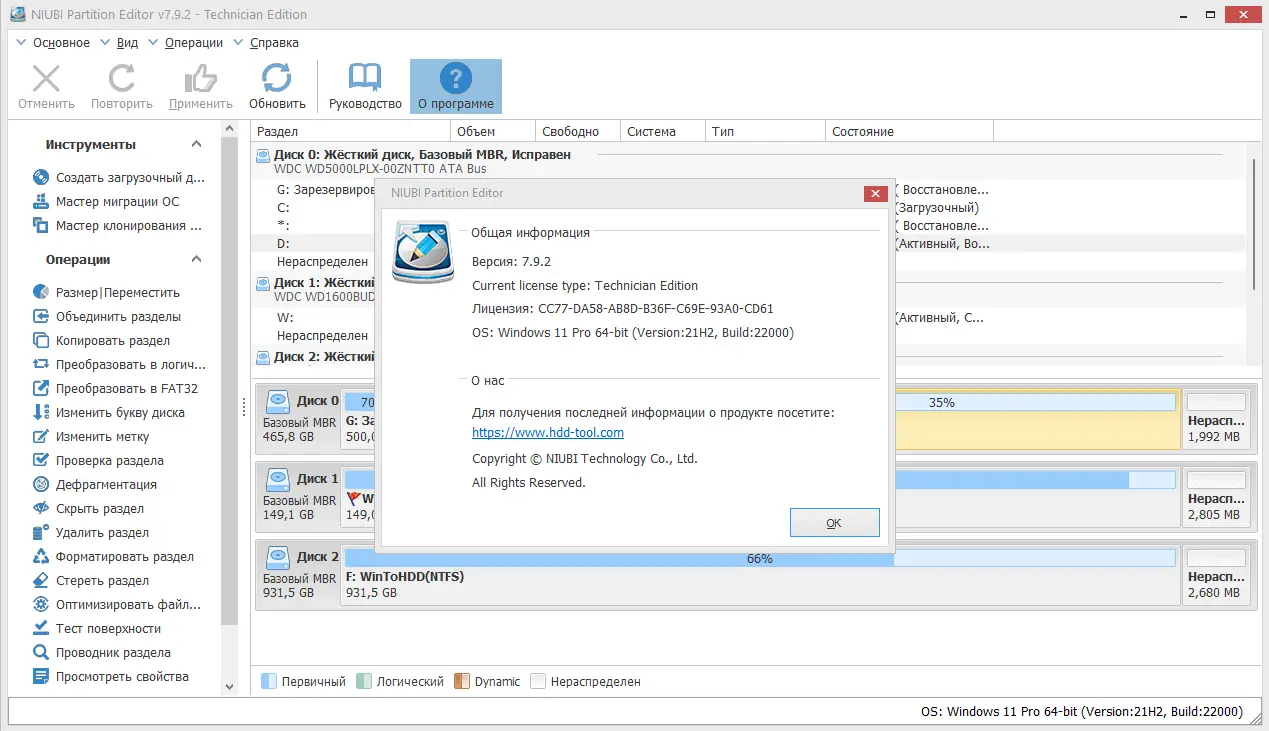Click Dynamic legend color swatch
The width and height of the screenshot is (1269, 731).
[461, 681]
